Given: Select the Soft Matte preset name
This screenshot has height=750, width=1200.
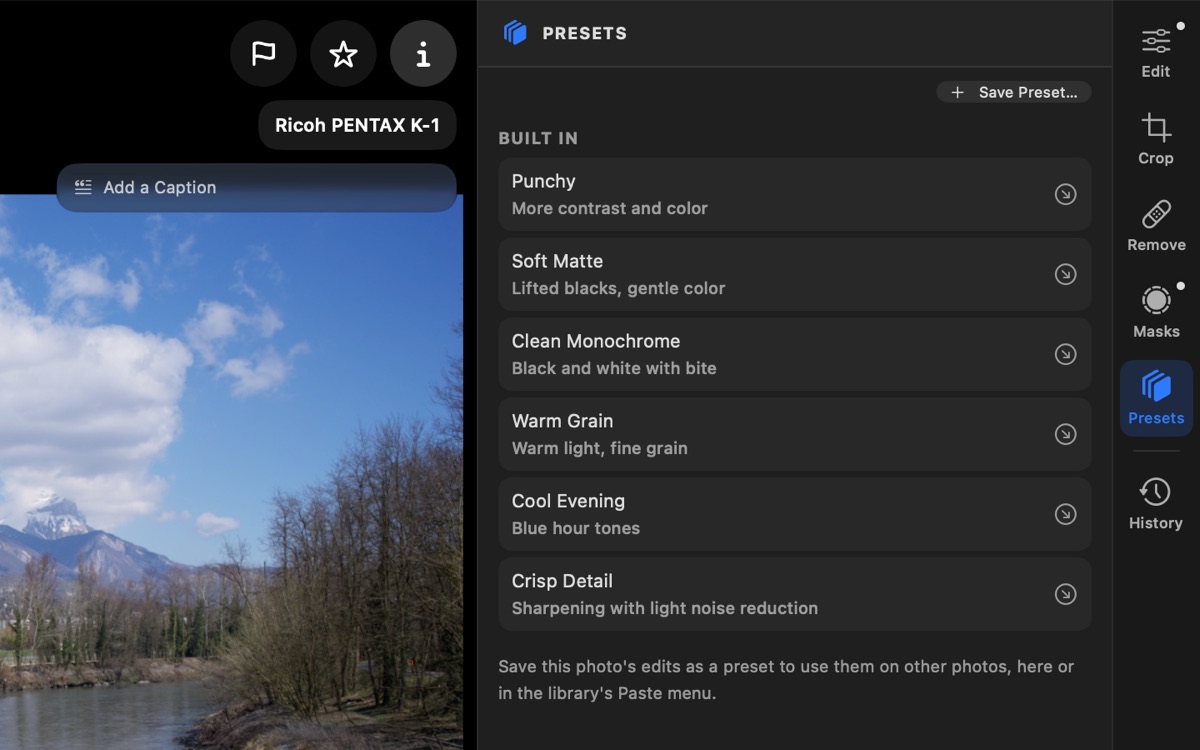Looking at the screenshot, I should coord(557,261).
